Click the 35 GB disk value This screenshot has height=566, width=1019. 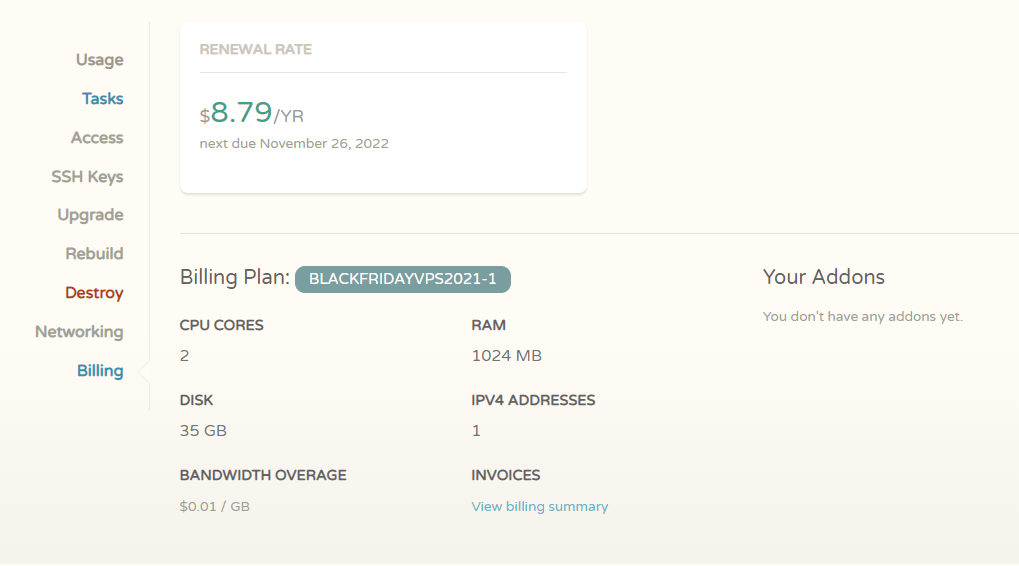203,431
